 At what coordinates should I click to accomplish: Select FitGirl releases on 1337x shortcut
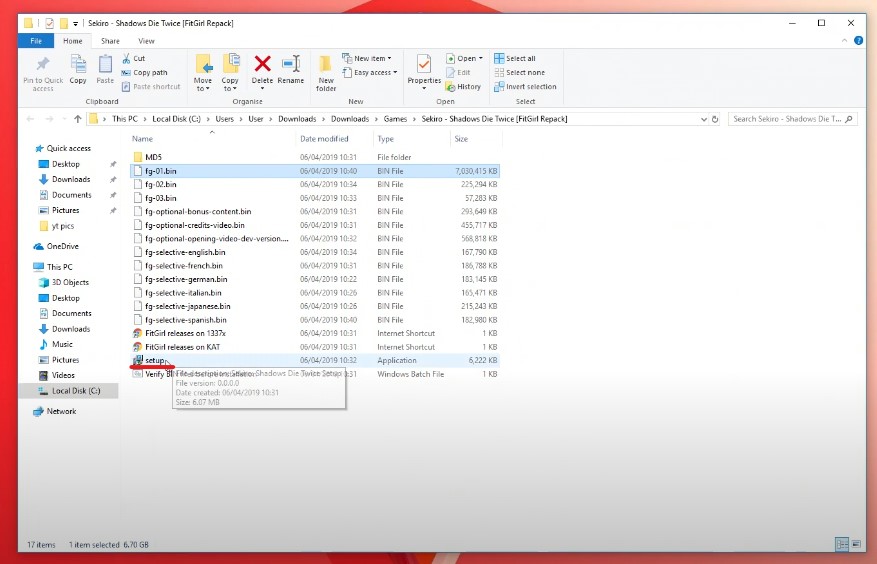[x=315, y=333]
